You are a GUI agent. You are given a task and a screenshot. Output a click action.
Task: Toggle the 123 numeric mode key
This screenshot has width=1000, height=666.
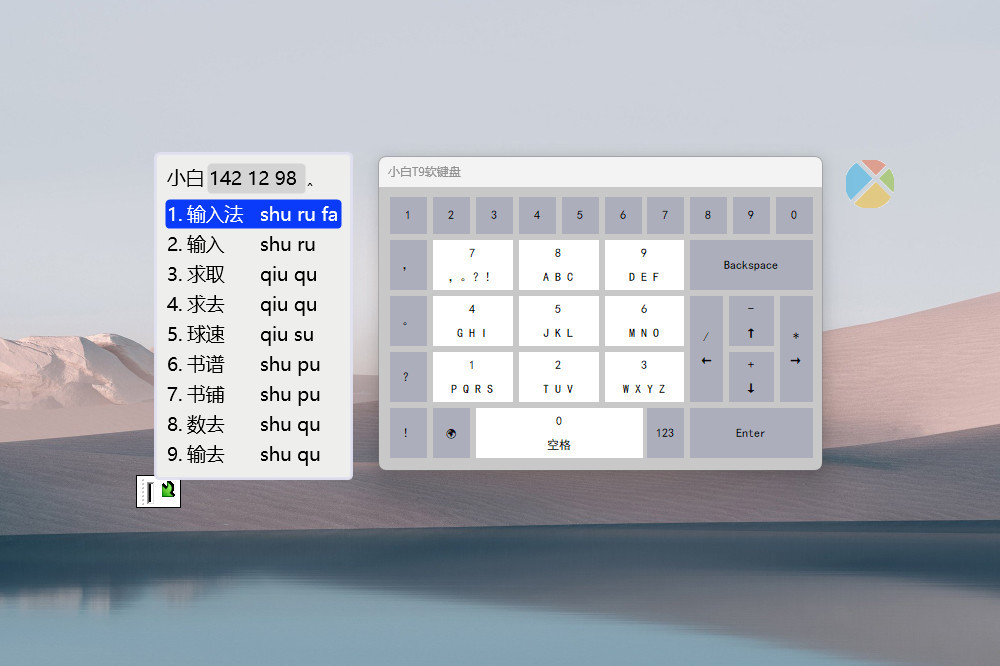pos(665,433)
